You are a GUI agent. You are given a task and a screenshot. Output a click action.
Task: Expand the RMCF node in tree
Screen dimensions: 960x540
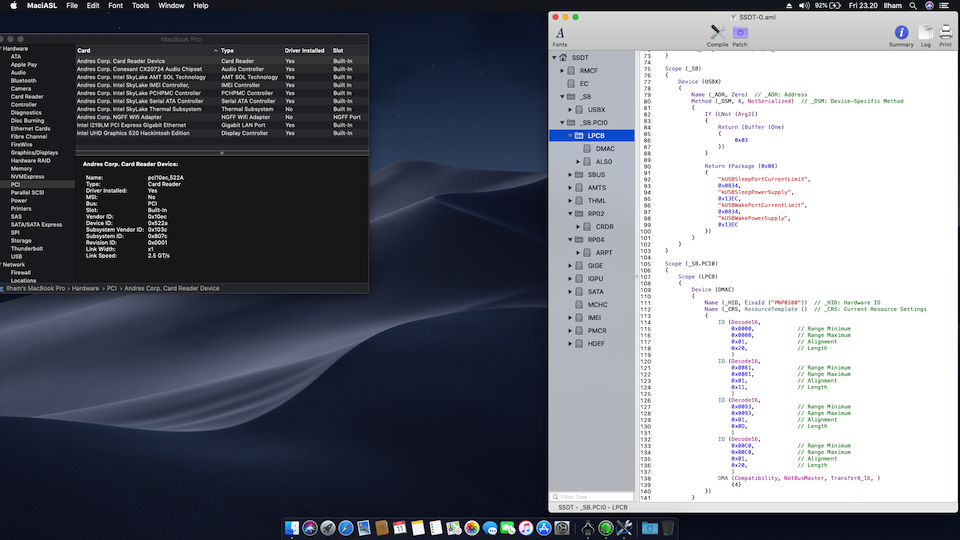click(x=562, y=70)
